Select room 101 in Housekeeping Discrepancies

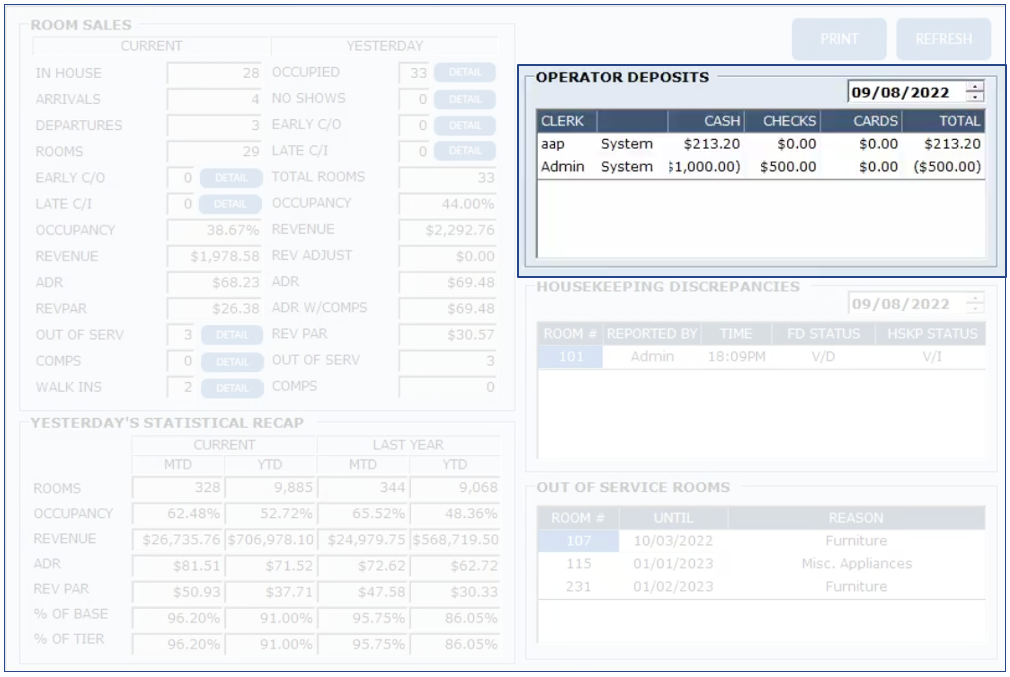(x=570, y=357)
